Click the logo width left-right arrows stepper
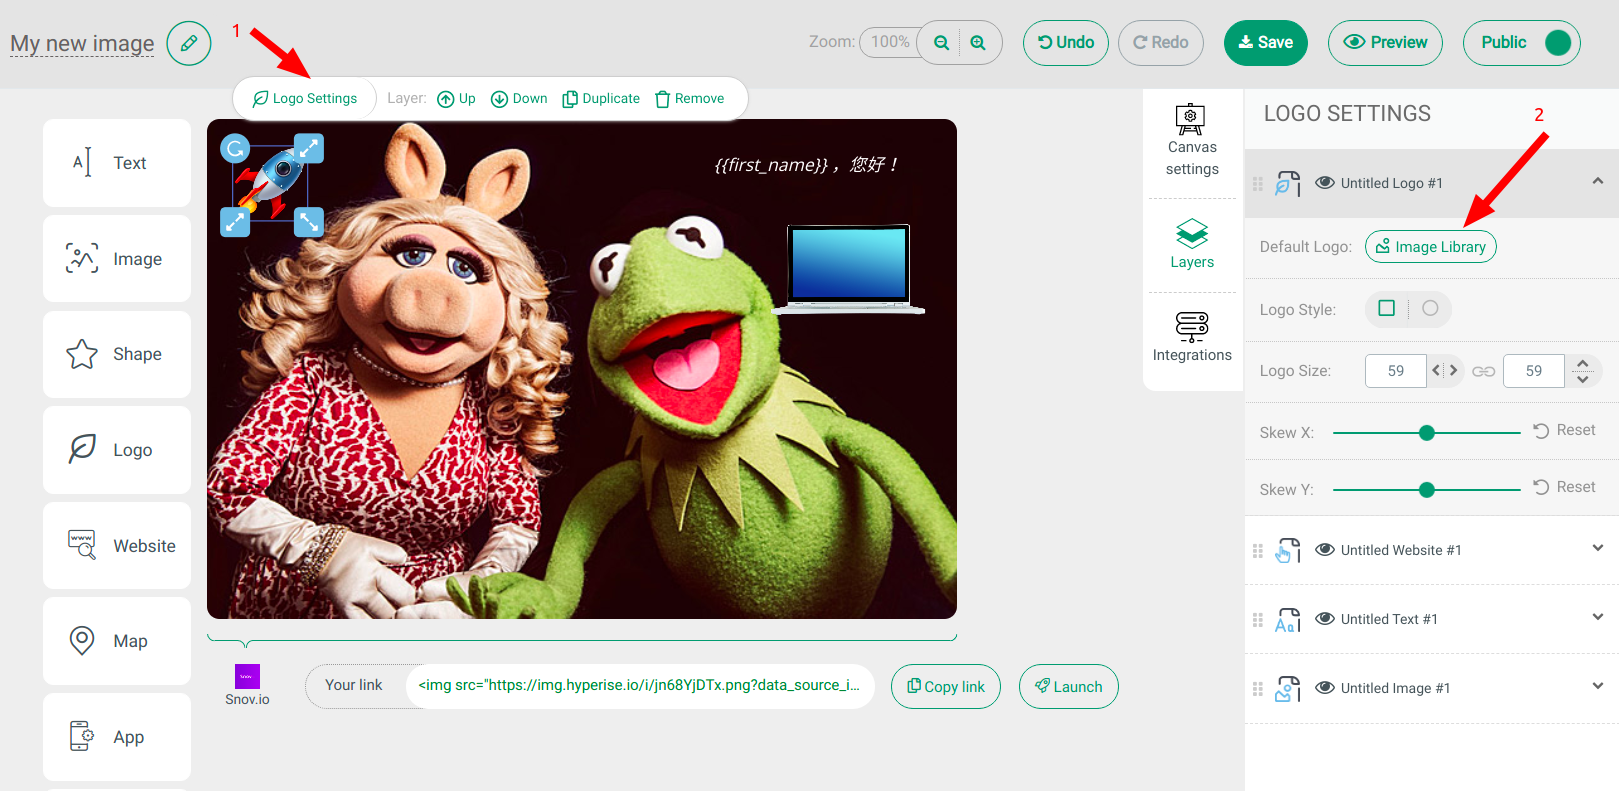Screen dimensions: 1619x791 click(1445, 371)
